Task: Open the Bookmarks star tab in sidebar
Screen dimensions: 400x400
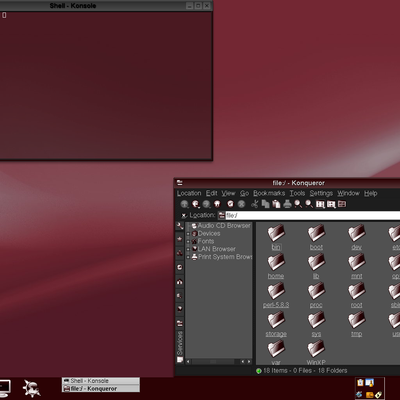Action: [180, 239]
